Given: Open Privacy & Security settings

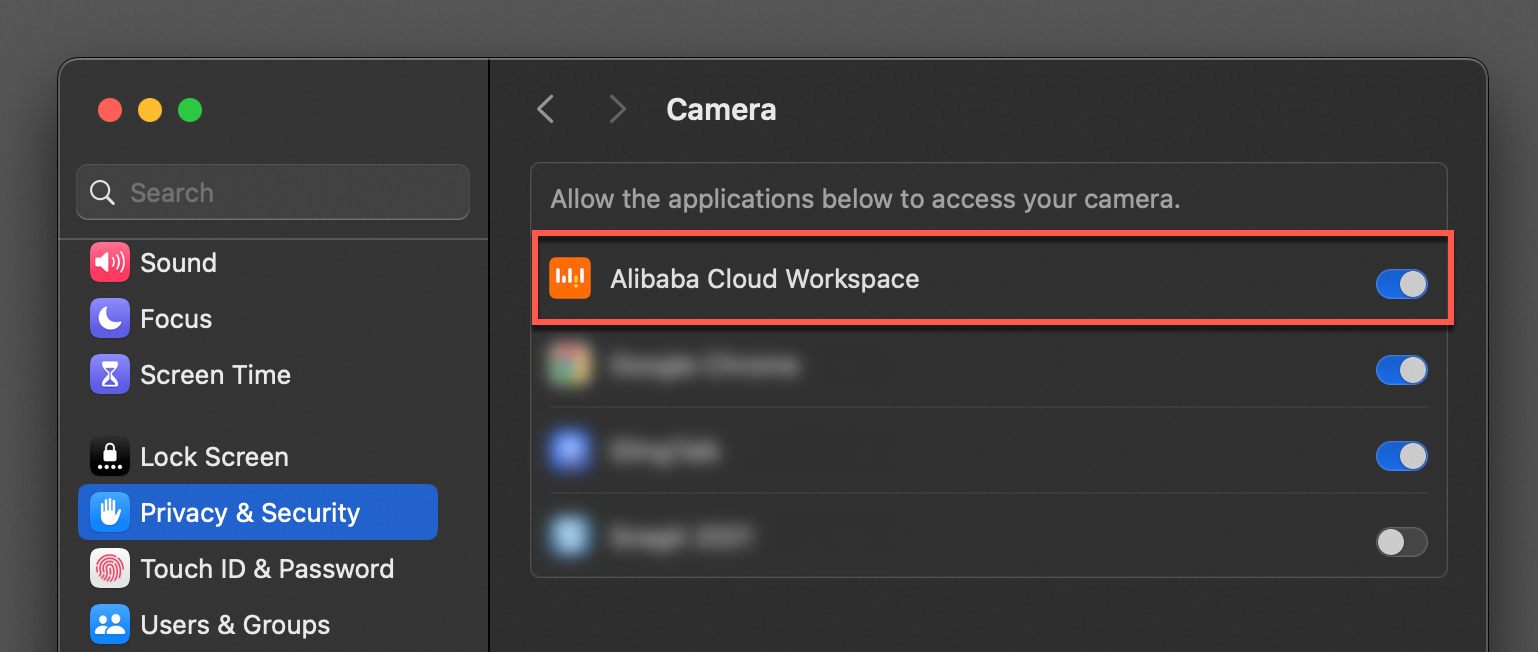Looking at the screenshot, I should point(250,512).
